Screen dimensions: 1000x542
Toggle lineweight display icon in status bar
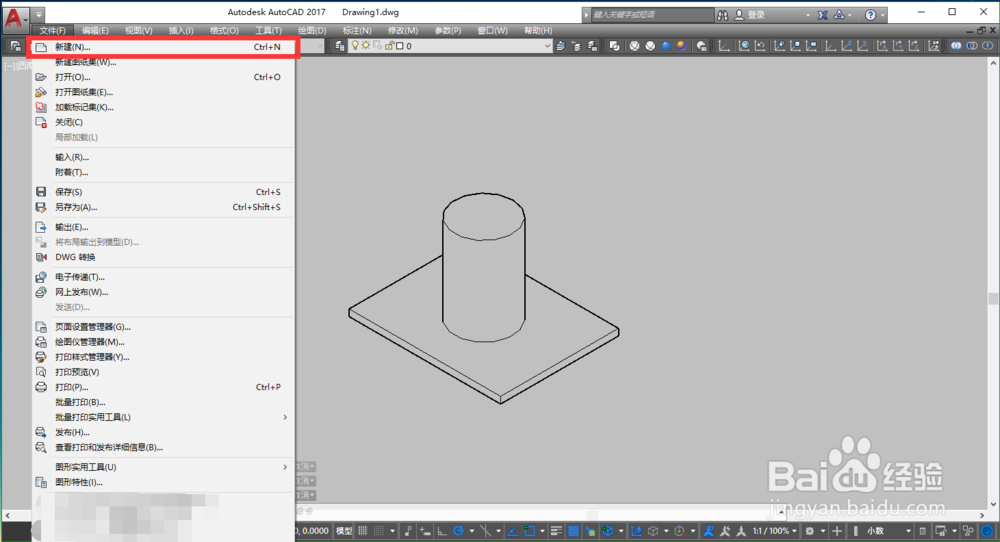coord(557,531)
